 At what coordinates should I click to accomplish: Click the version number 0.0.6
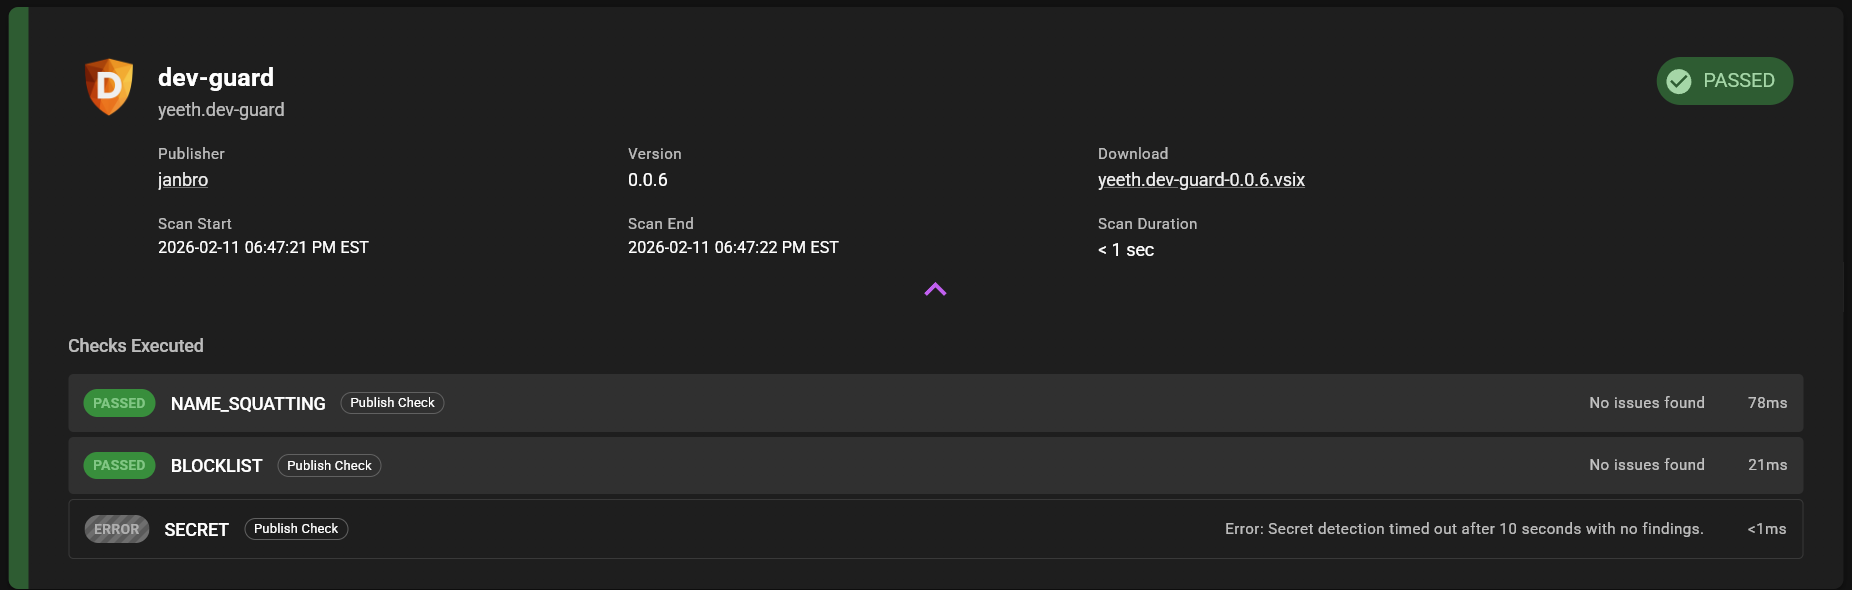click(x=648, y=180)
